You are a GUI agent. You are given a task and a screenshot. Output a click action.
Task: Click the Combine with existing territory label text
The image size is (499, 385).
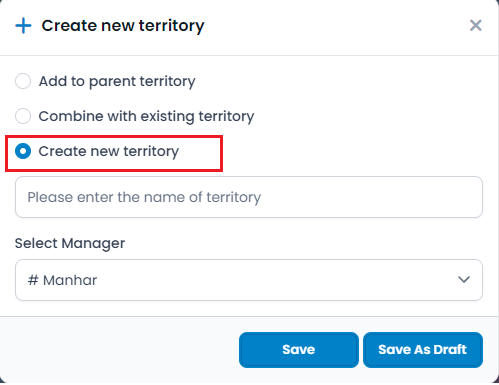[146, 116]
